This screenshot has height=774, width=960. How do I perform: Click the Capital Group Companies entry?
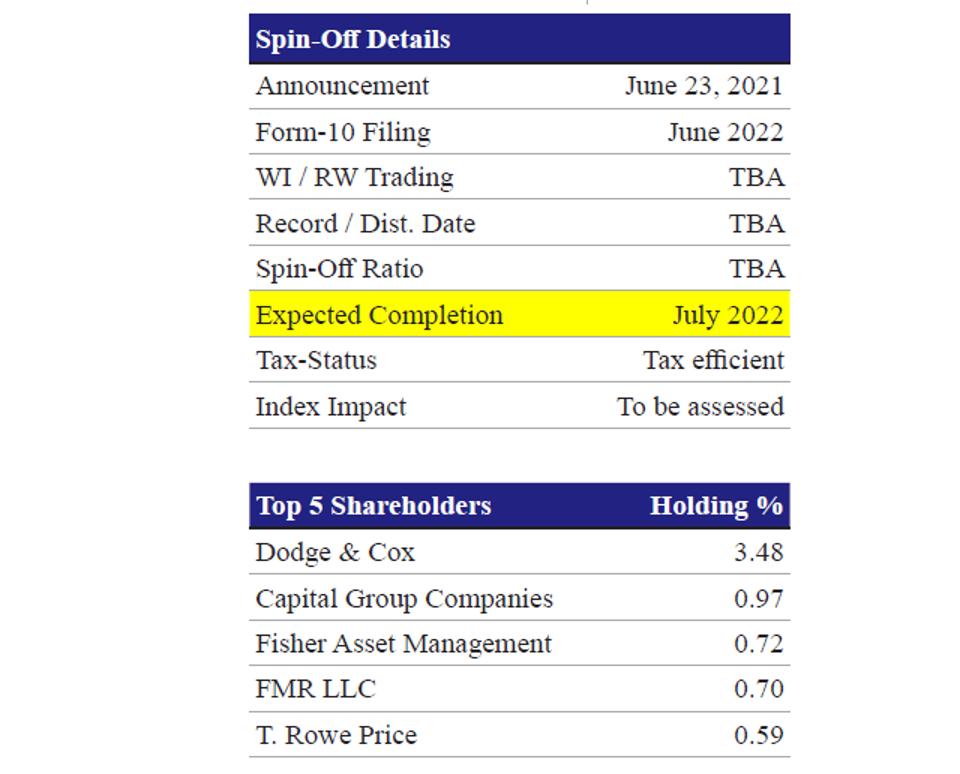pyautogui.click(x=404, y=598)
